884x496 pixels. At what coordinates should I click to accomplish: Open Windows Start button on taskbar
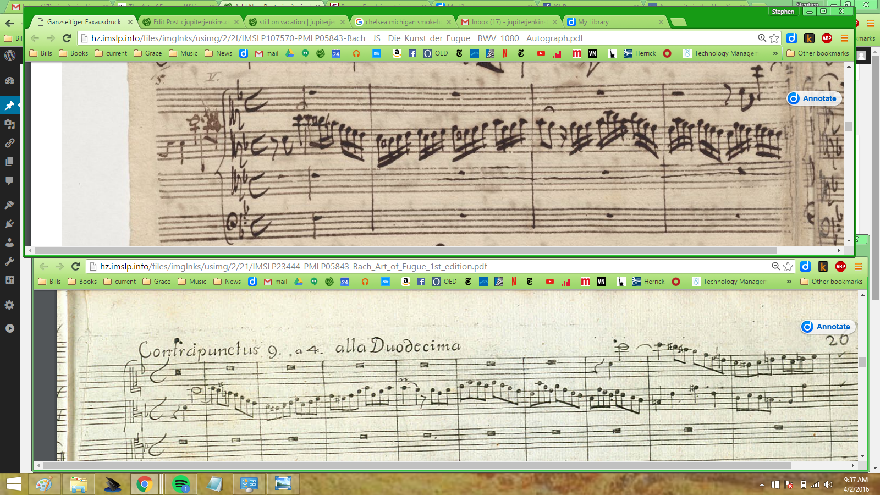(14, 484)
